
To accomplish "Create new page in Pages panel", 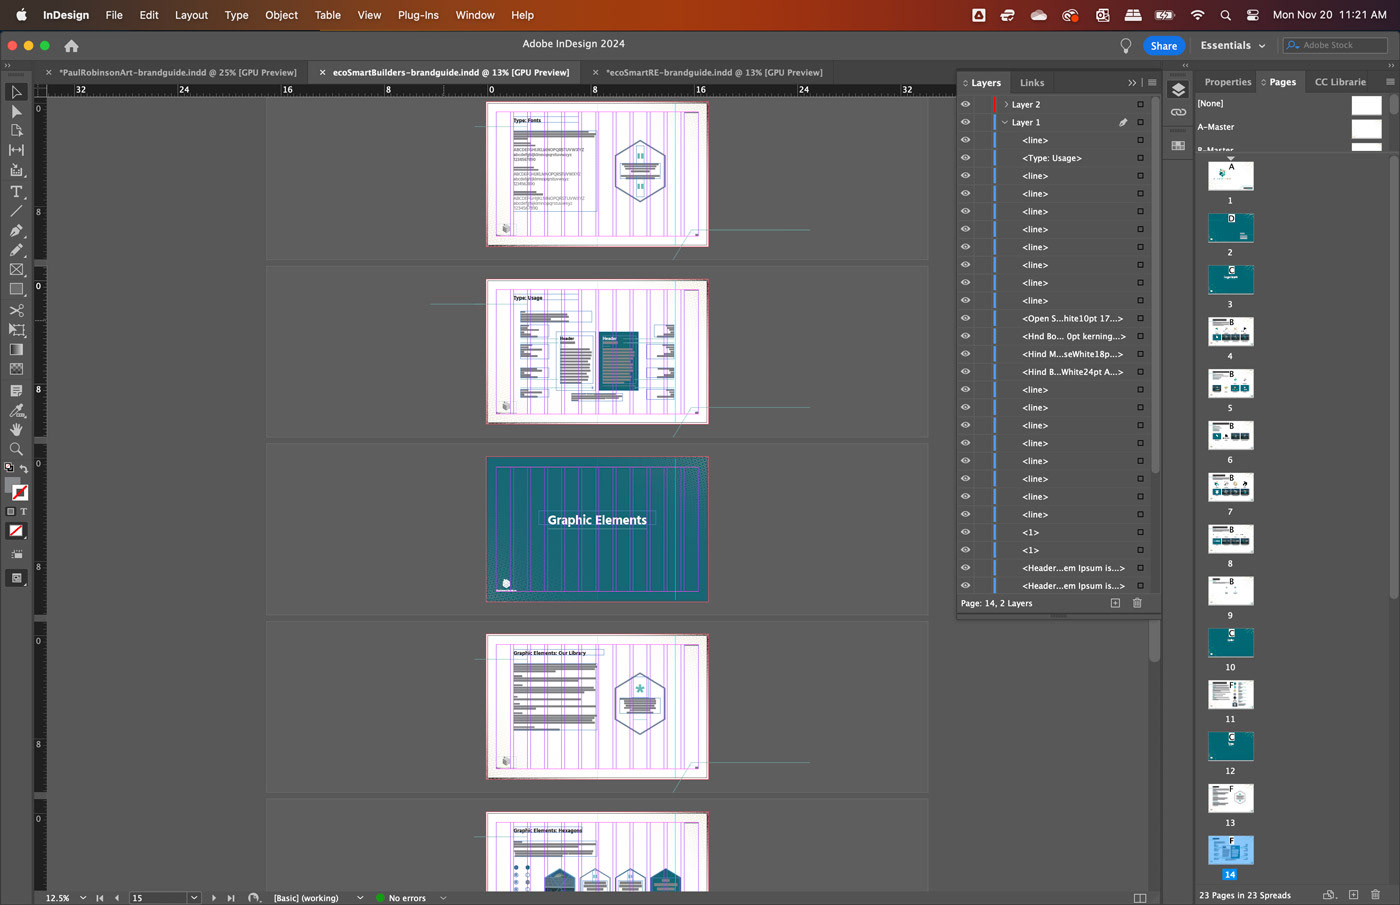I will tap(1353, 895).
